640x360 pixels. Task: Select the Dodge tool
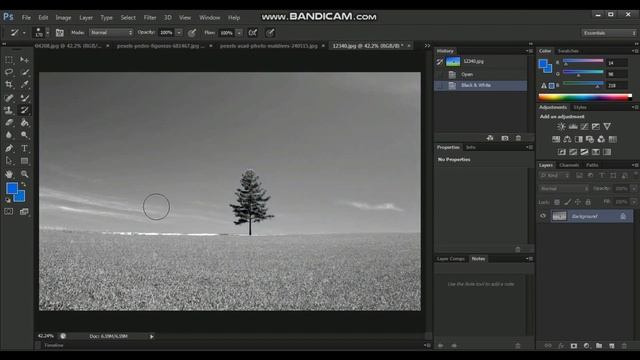pyautogui.click(x=24, y=135)
